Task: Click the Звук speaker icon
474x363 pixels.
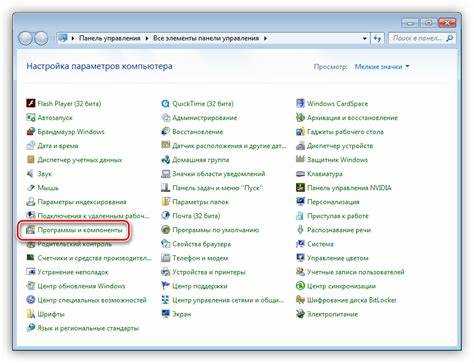Action: click(x=31, y=173)
